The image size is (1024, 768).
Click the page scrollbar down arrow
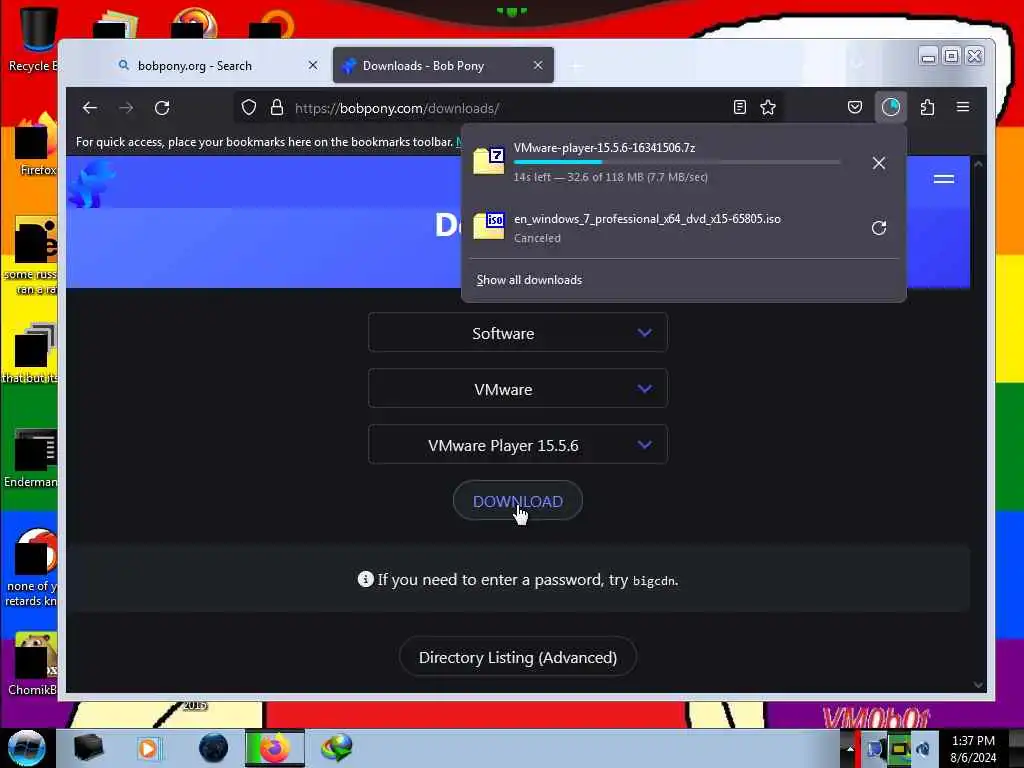point(978,685)
